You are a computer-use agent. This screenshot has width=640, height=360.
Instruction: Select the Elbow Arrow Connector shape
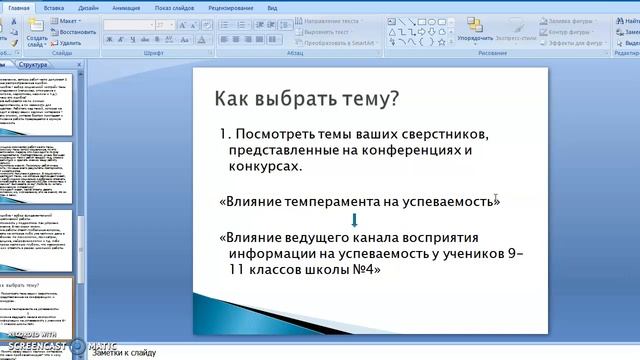412,32
